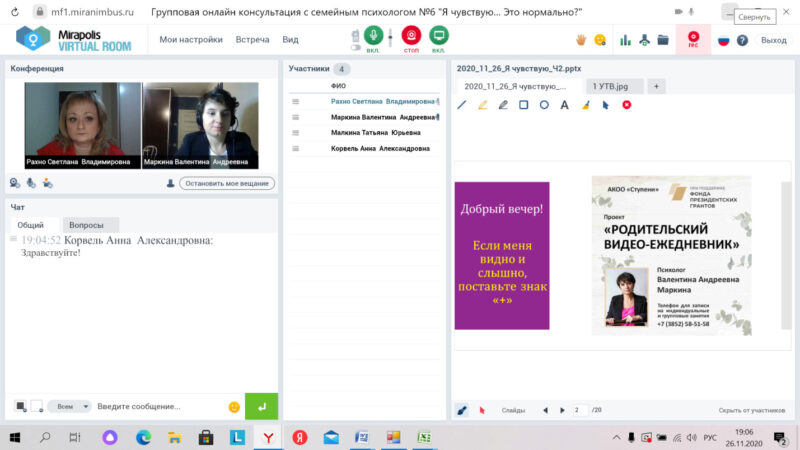Open the polls bar chart icon
The width and height of the screenshot is (800, 450).
pyautogui.click(x=626, y=40)
